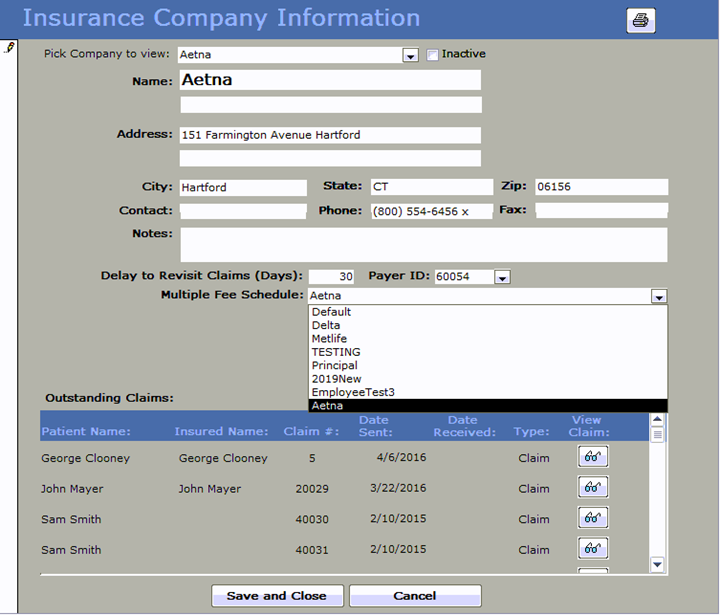The height and width of the screenshot is (615, 720).
Task: Click the Delay to Revisit Claims days field
Action: 331,277
